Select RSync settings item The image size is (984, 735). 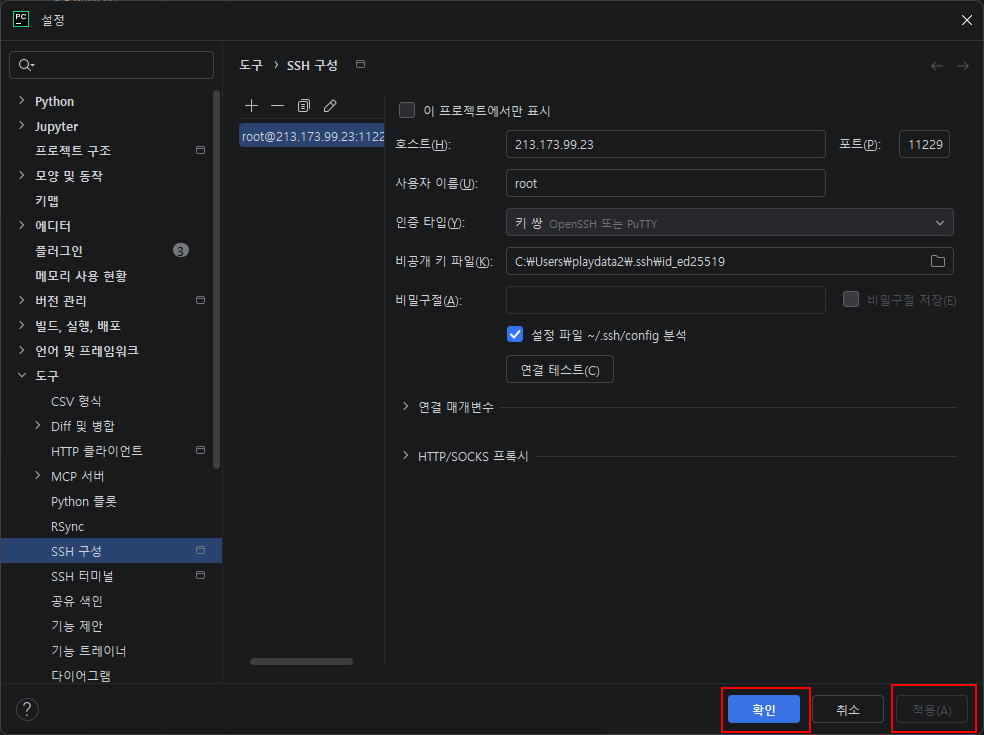coord(67,527)
